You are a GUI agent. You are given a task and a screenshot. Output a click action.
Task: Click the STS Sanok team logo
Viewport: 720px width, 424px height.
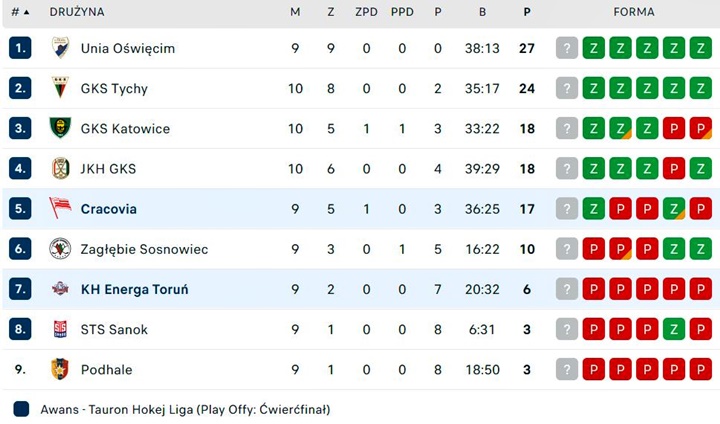60,329
